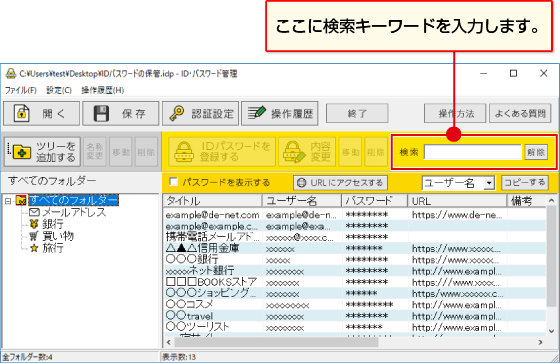This screenshot has height=364, width=560.
Task: Select the ○○コスメ row
Action: pyautogui.click(x=355, y=305)
